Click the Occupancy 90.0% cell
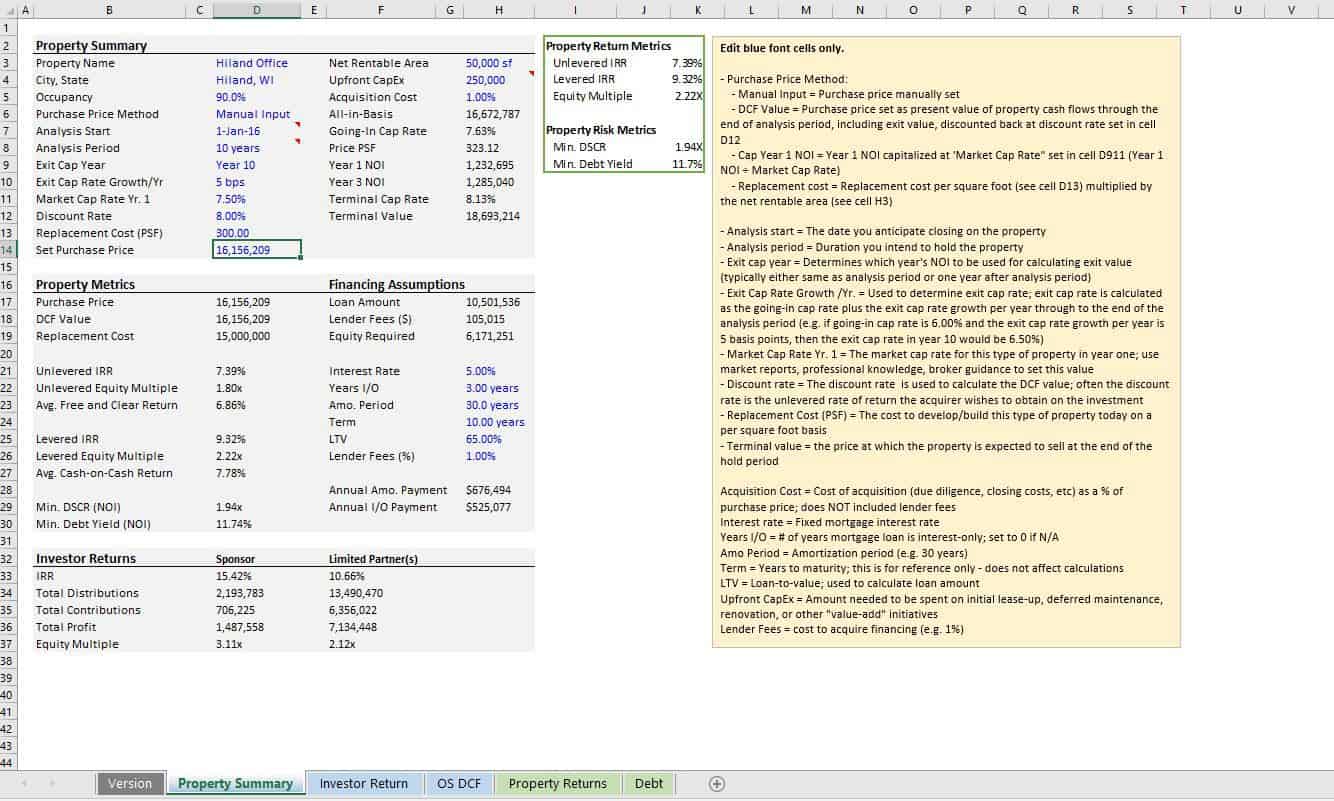1334x801 pixels. tap(231, 97)
